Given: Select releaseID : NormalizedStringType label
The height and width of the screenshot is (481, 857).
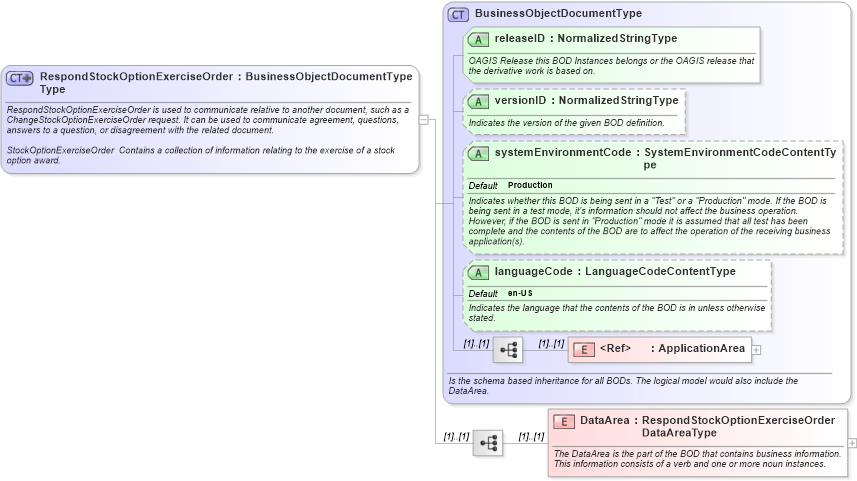Looking at the screenshot, I should click(x=585, y=38).
